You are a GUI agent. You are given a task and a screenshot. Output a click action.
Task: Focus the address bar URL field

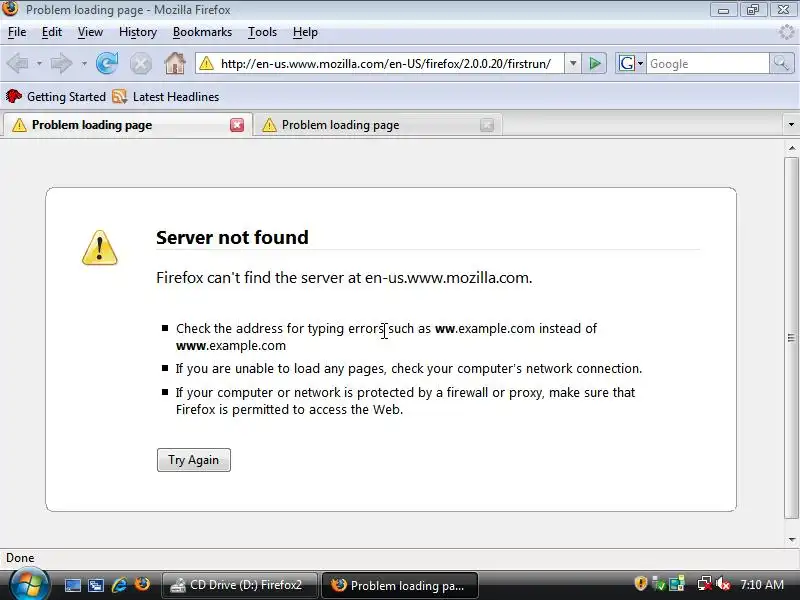(386, 64)
